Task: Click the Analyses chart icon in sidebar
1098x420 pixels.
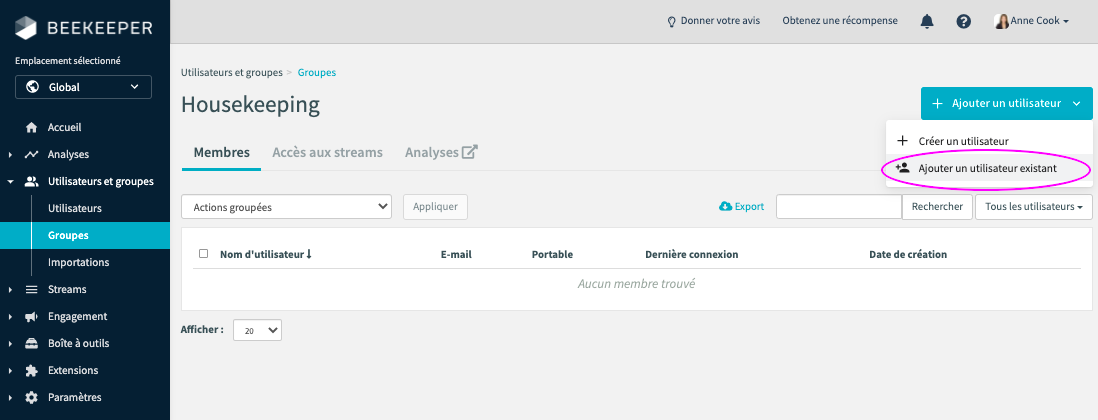Action: [32, 155]
